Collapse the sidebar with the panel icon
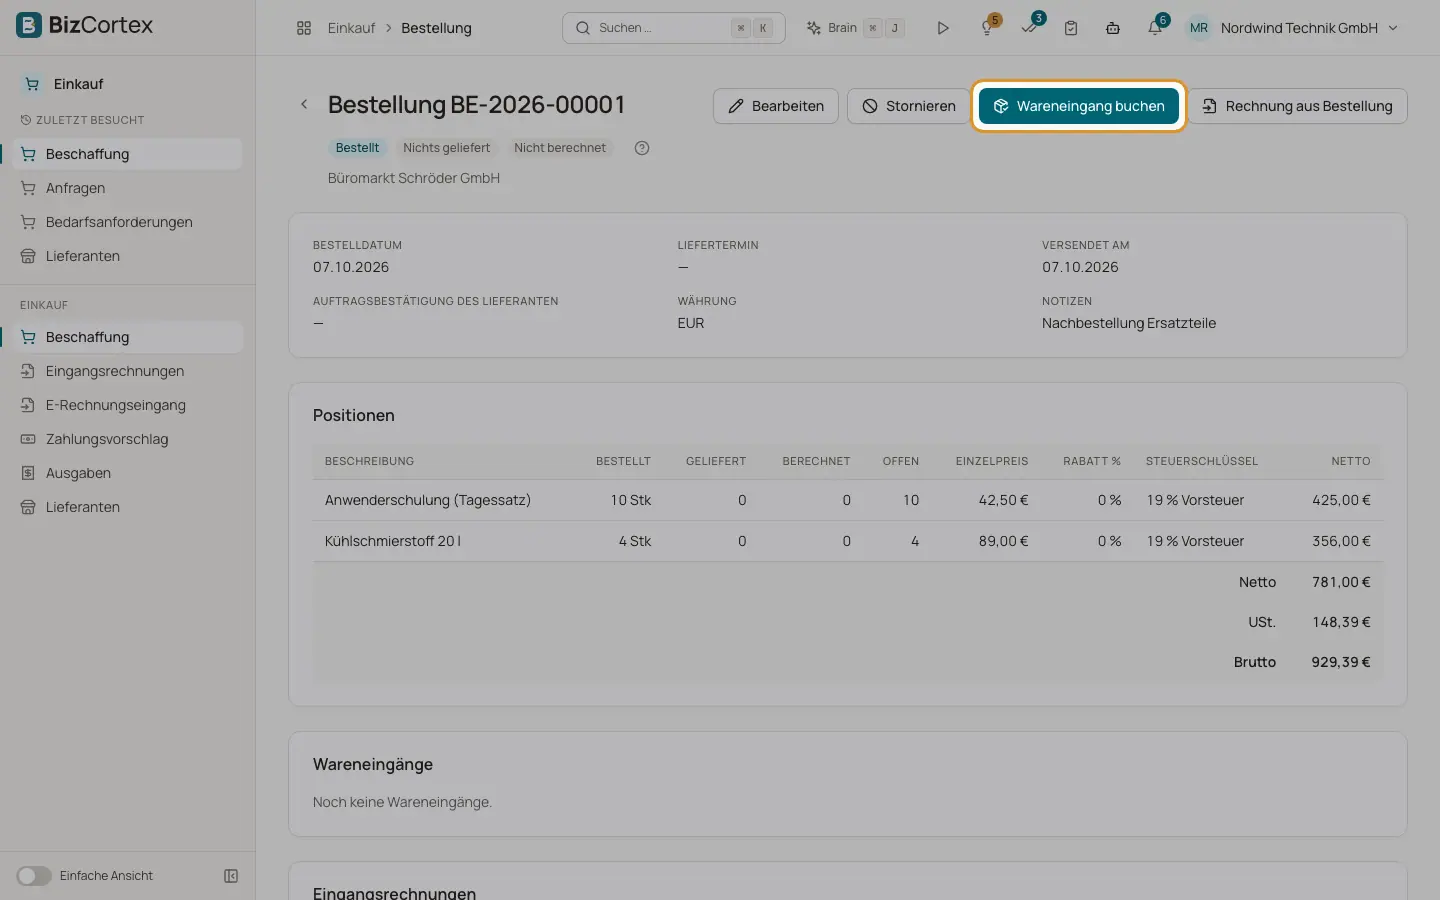Viewport: 1440px width, 900px height. [x=231, y=876]
